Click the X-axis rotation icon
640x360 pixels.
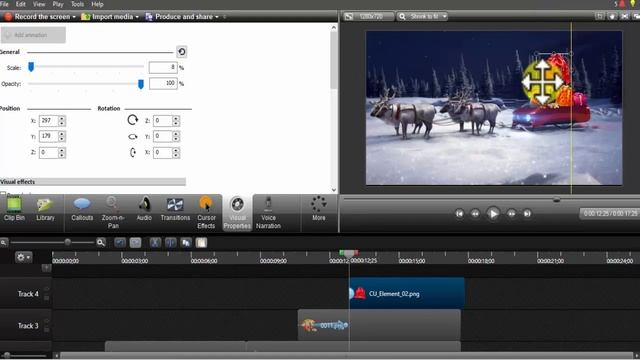[133, 153]
